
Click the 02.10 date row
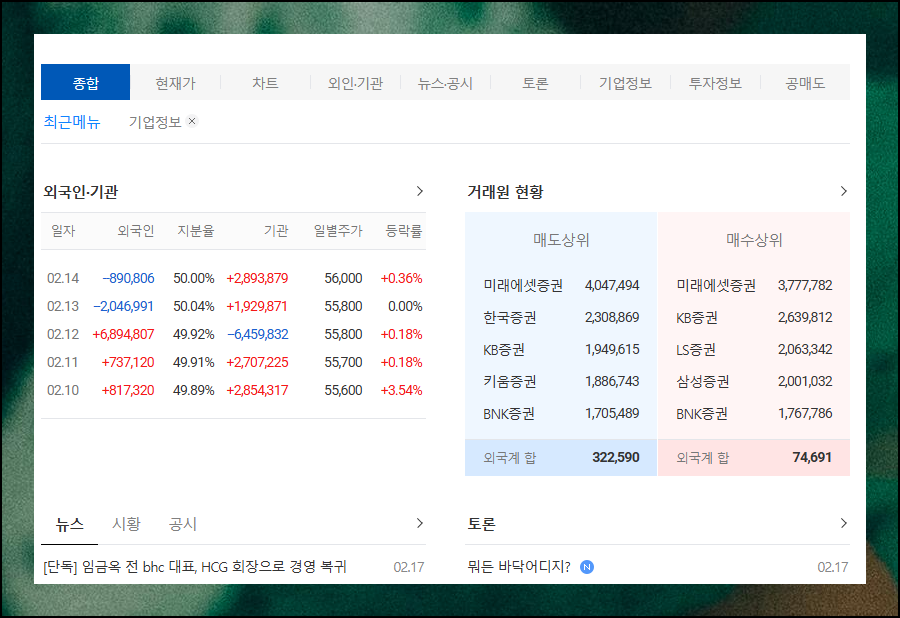click(x=63, y=391)
